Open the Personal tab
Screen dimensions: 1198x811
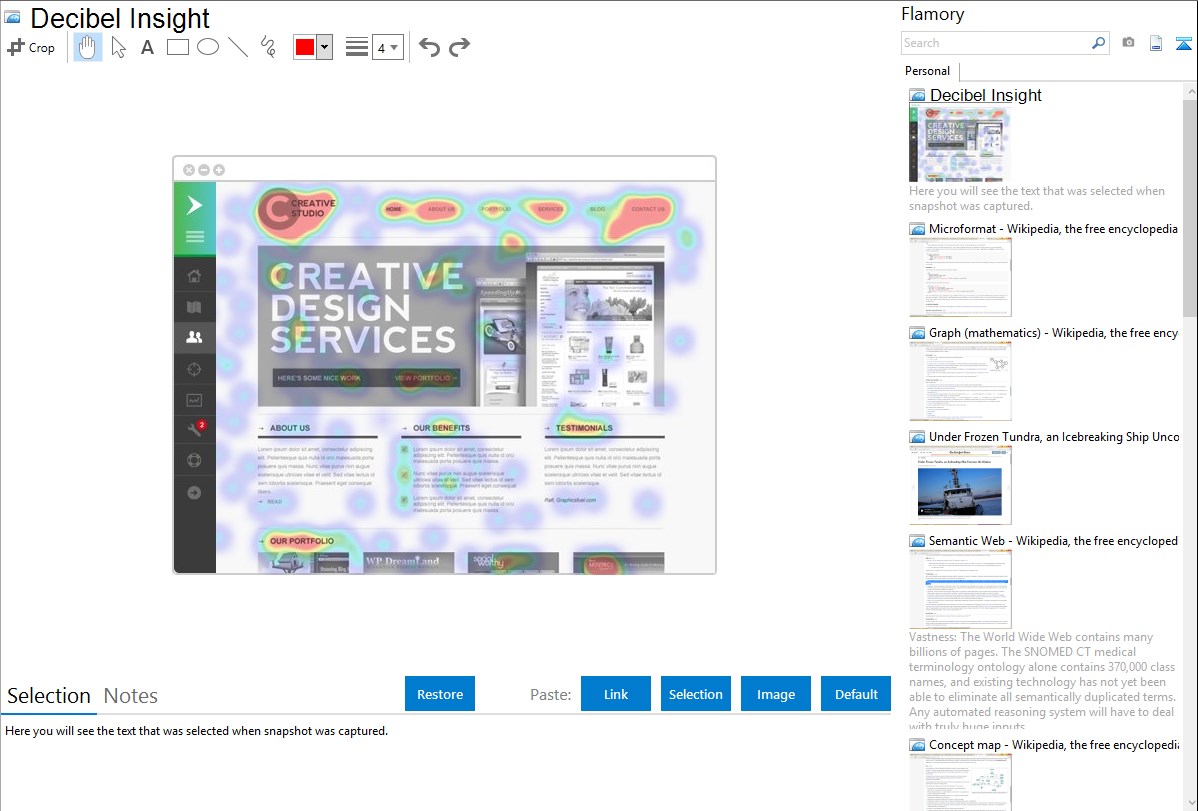(927, 71)
